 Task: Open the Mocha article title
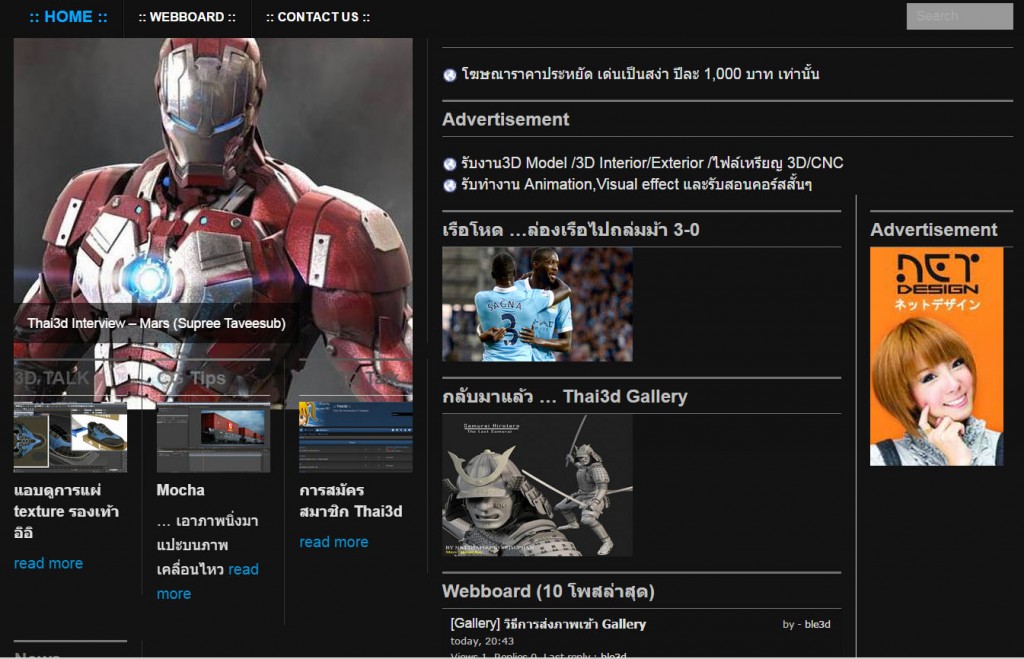pyautogui.click(x=180, y=490)
